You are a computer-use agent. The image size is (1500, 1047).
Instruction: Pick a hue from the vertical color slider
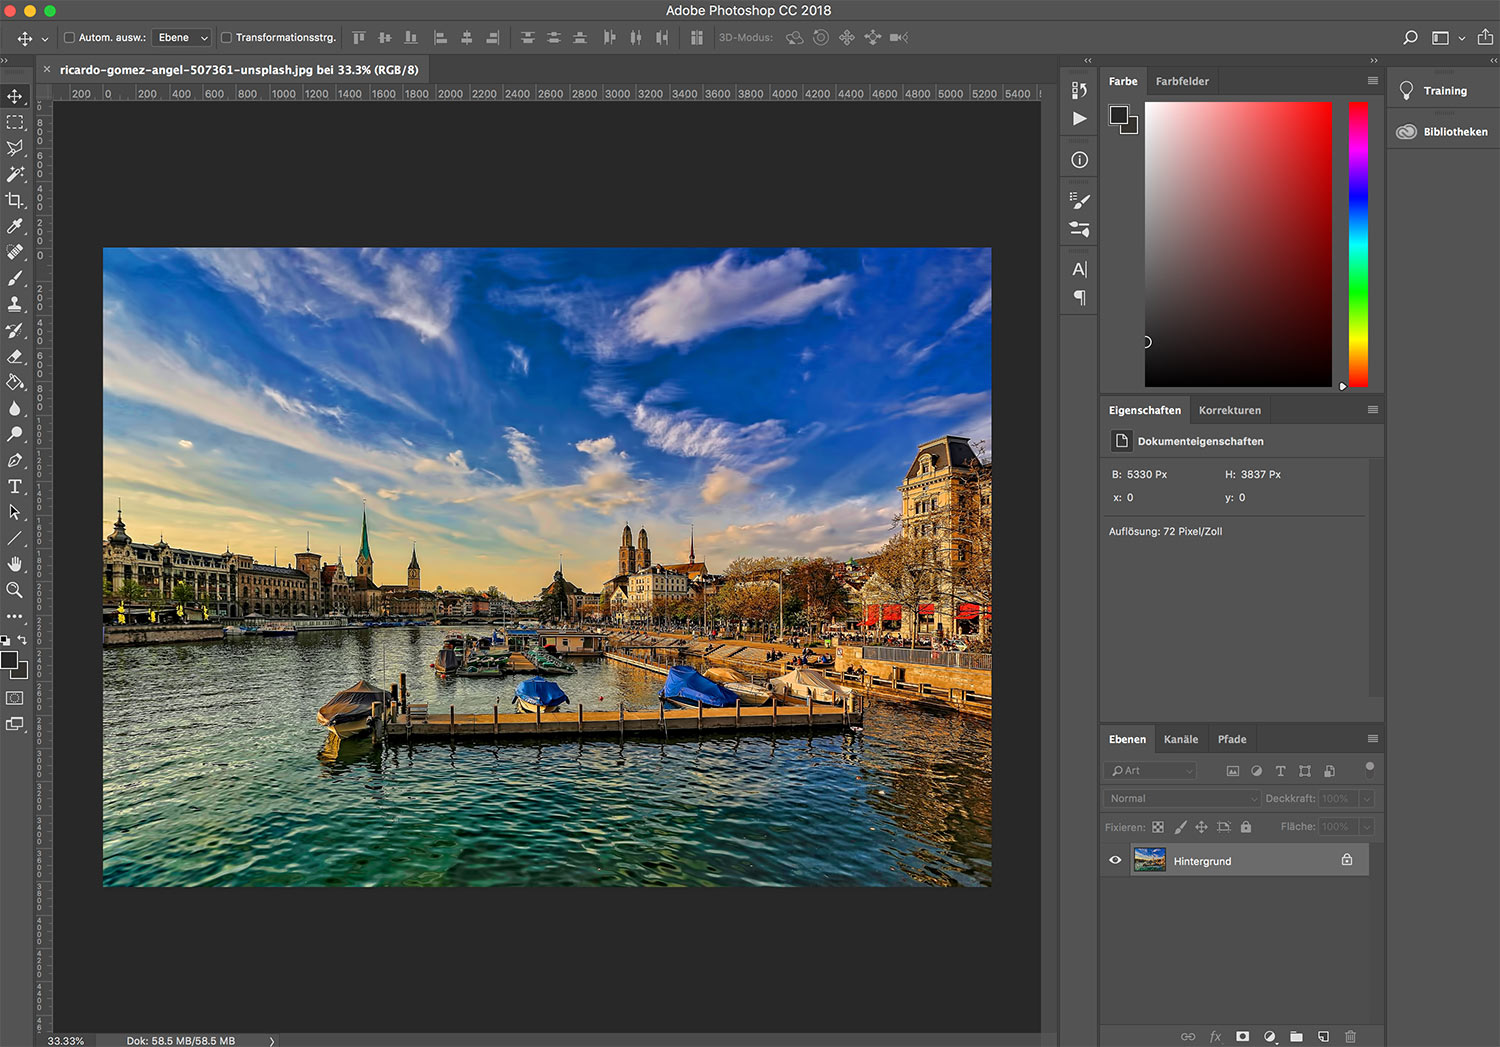(x=1357, y=240)
